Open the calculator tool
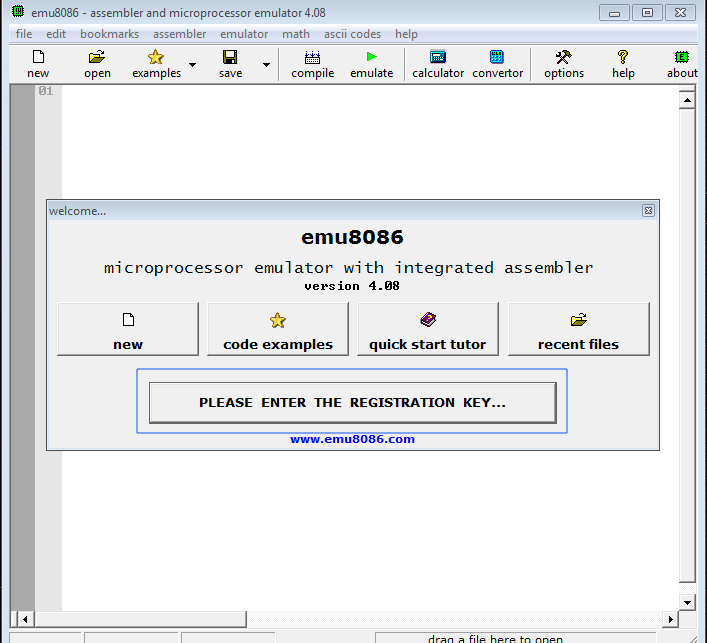Viewport: 707px width, 643px height. [x=438, y=58]
